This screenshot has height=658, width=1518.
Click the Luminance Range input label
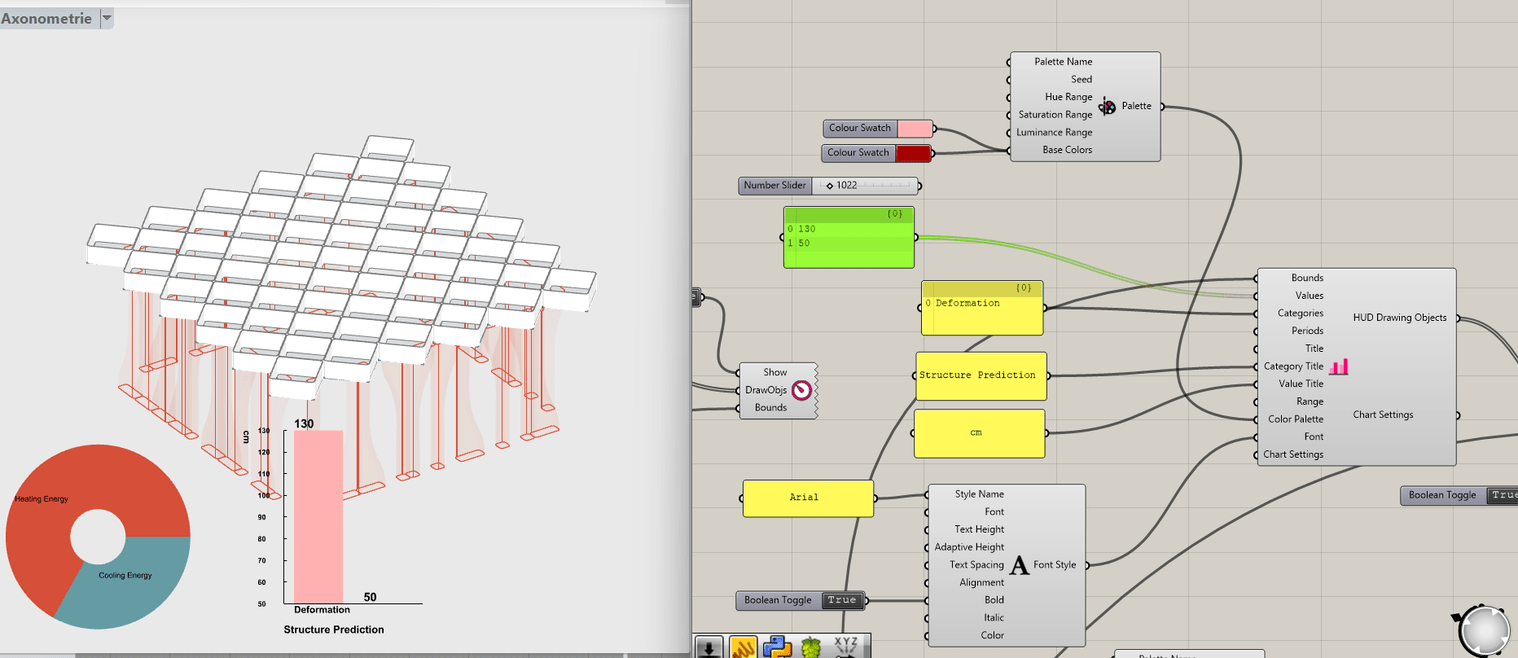(1054, 132)
